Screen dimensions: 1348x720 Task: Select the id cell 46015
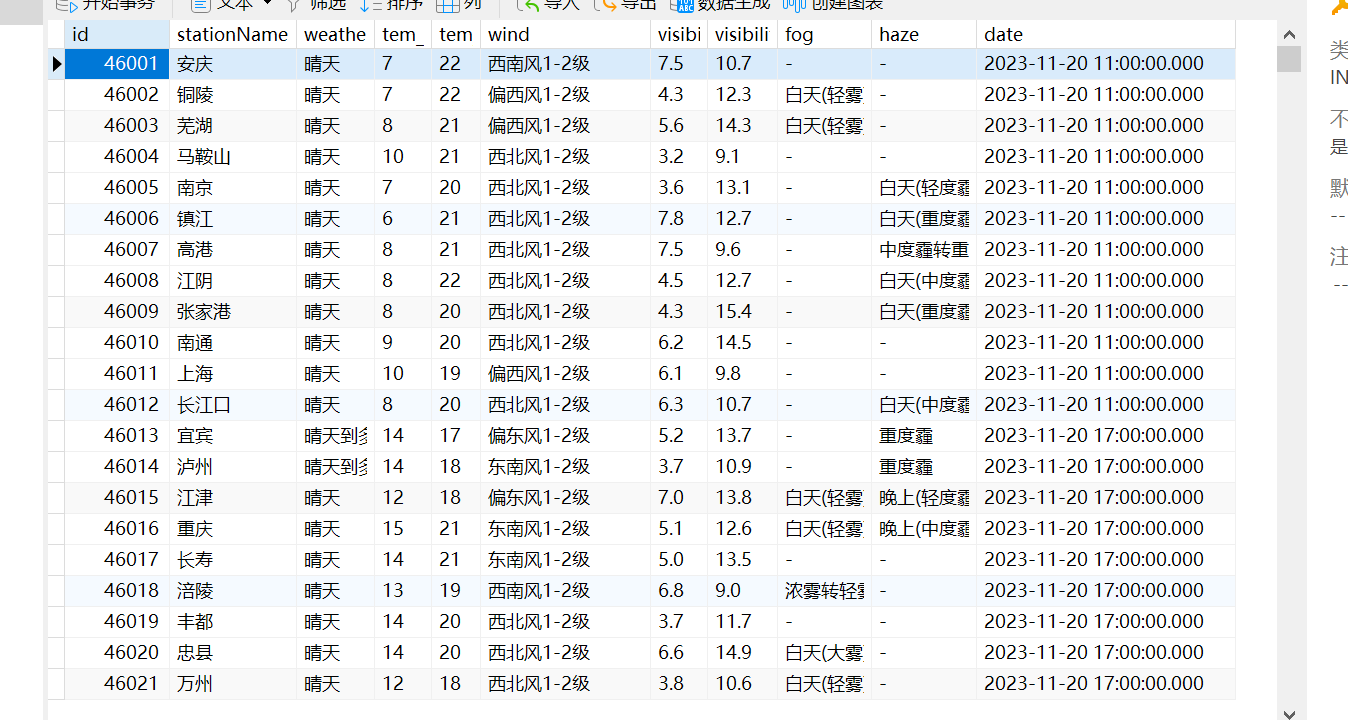(x=131, y=497)
